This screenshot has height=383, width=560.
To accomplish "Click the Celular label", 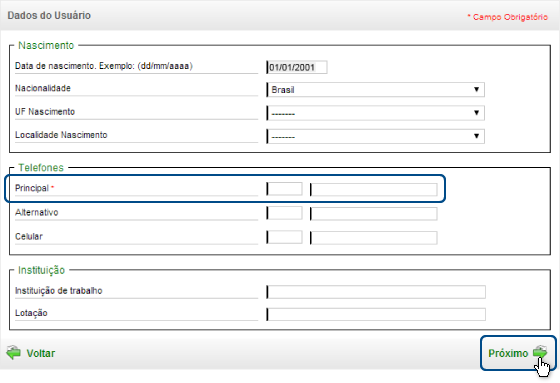I will tap(29, 237).
